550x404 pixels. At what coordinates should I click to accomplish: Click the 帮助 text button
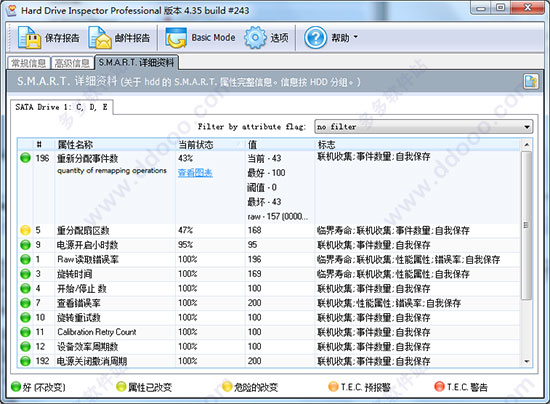tap(341, 37)
